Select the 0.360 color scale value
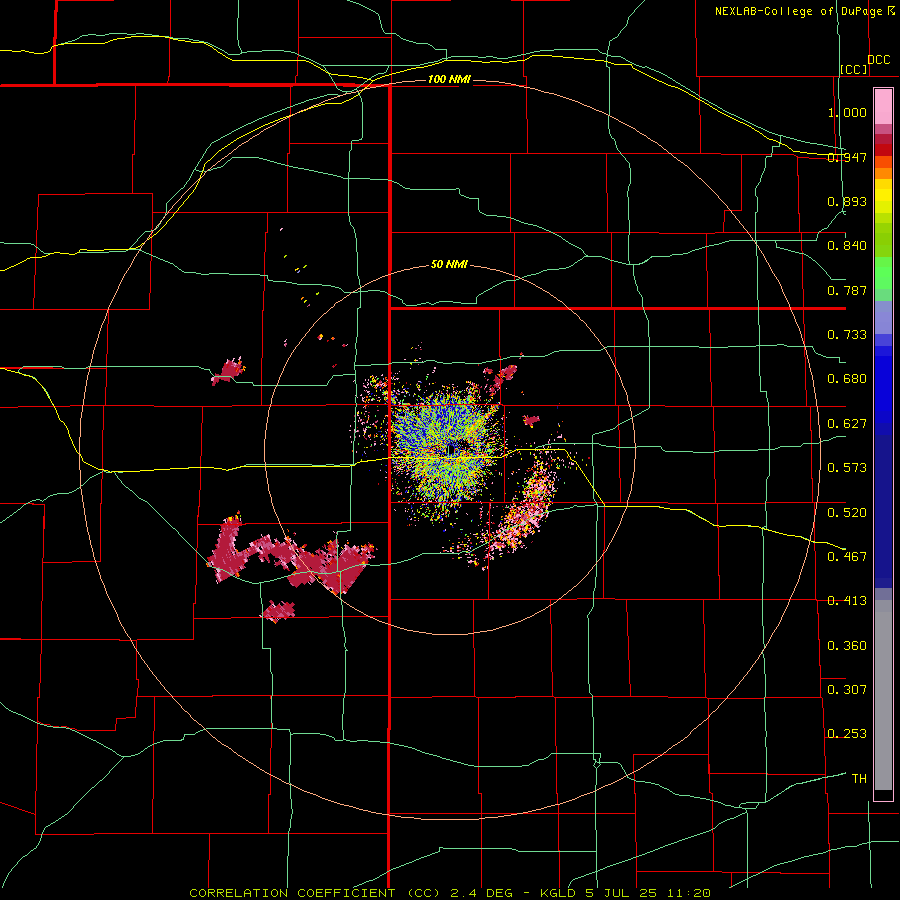This screenshot has height=900, width=900. pyautogui.click(x=847, y=646)
